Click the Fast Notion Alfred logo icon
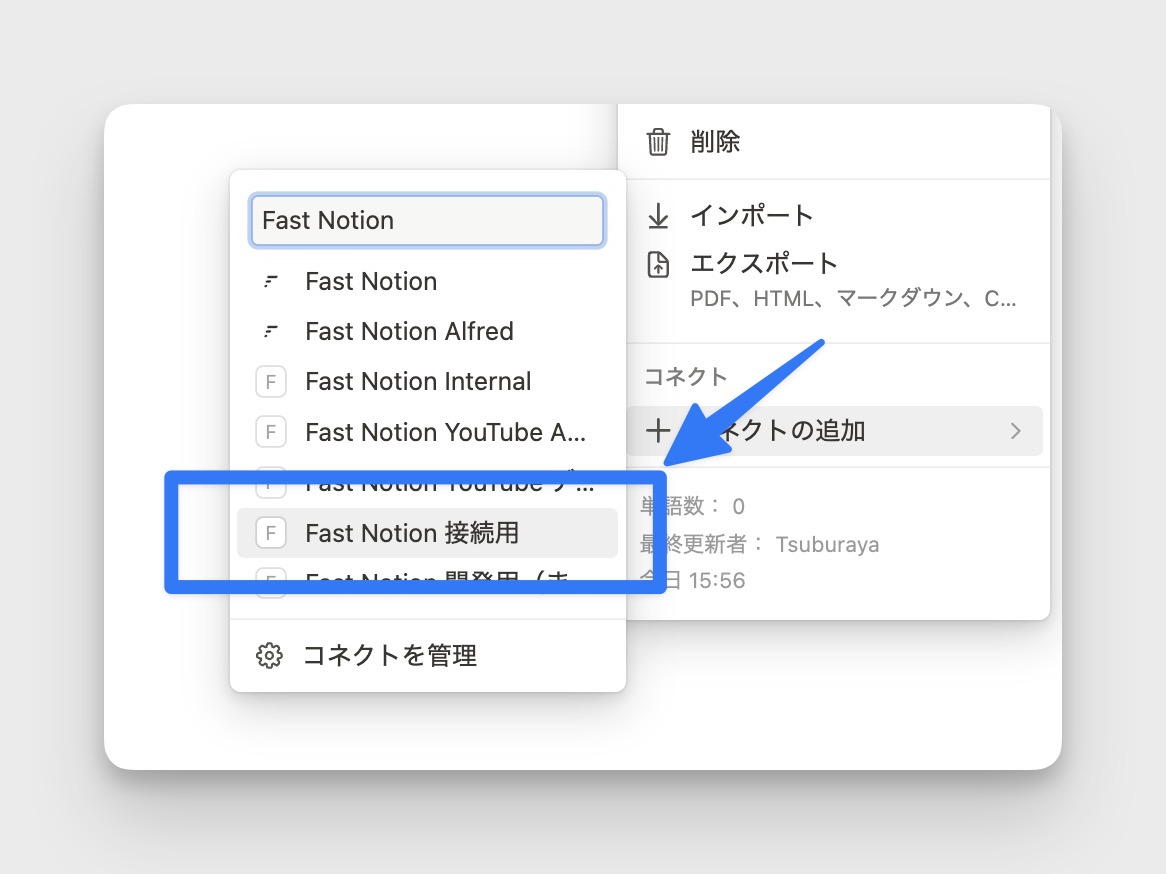 coord(271,332)
